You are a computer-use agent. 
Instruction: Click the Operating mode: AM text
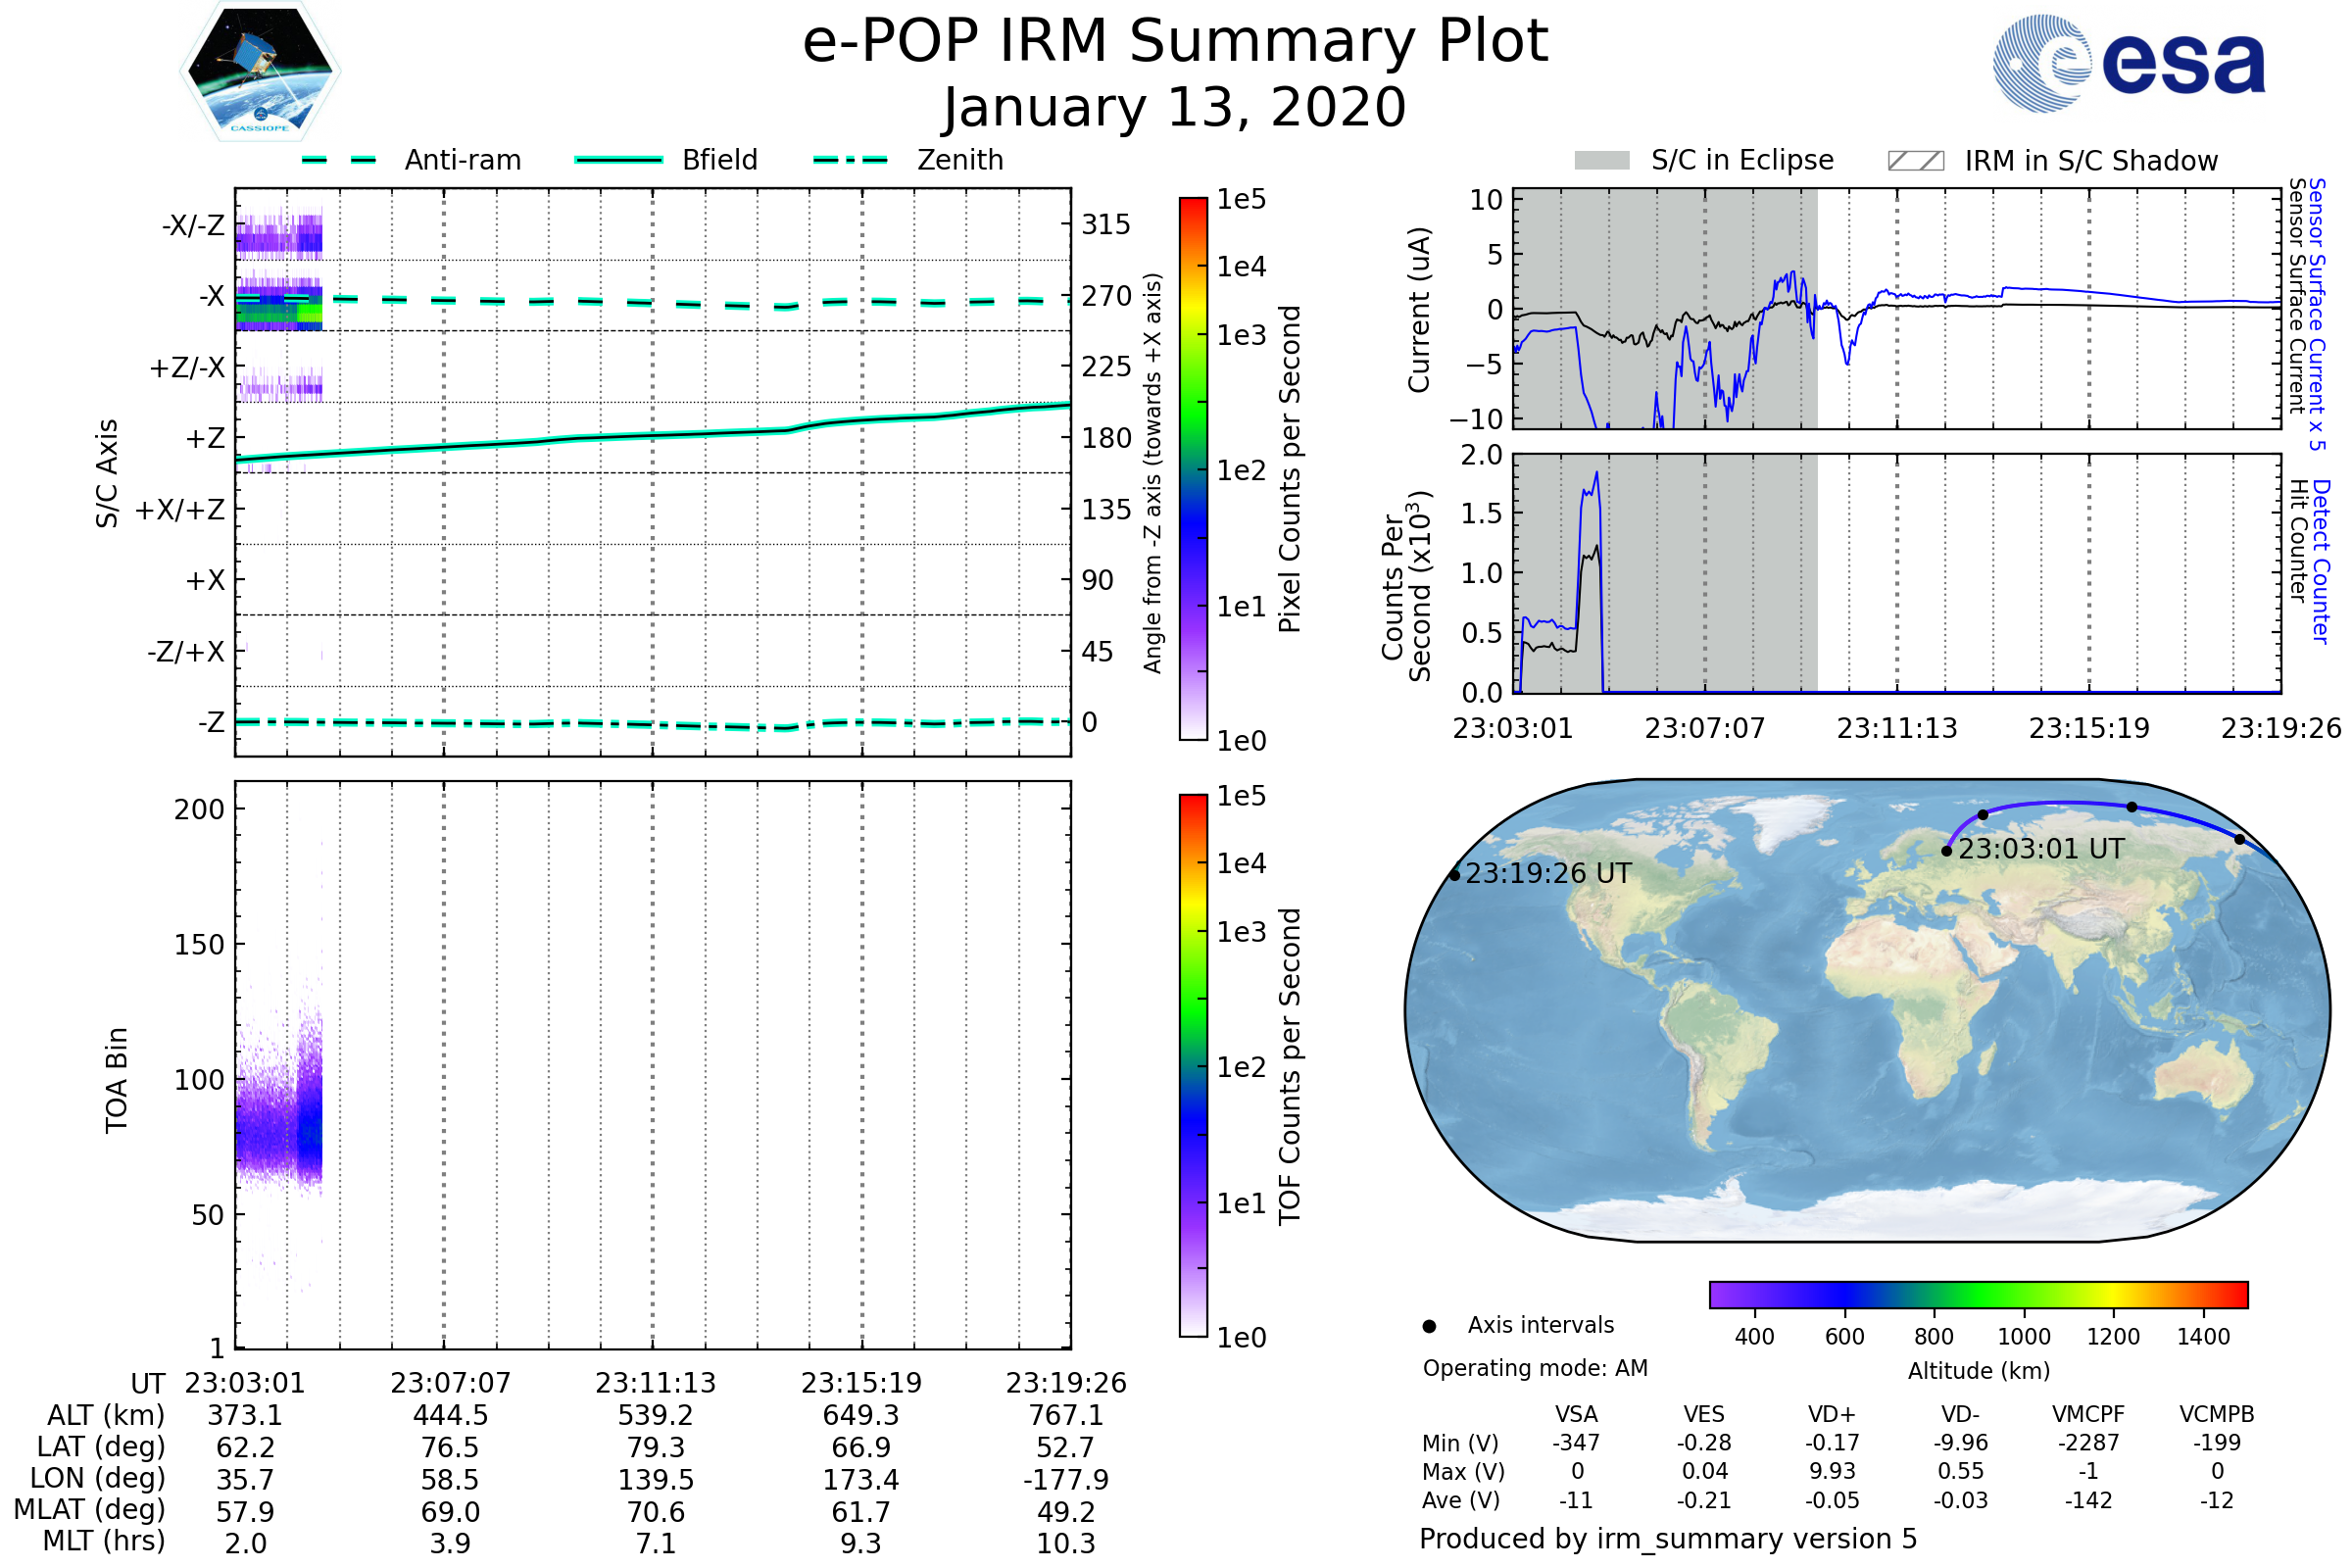(1535, 1368)
